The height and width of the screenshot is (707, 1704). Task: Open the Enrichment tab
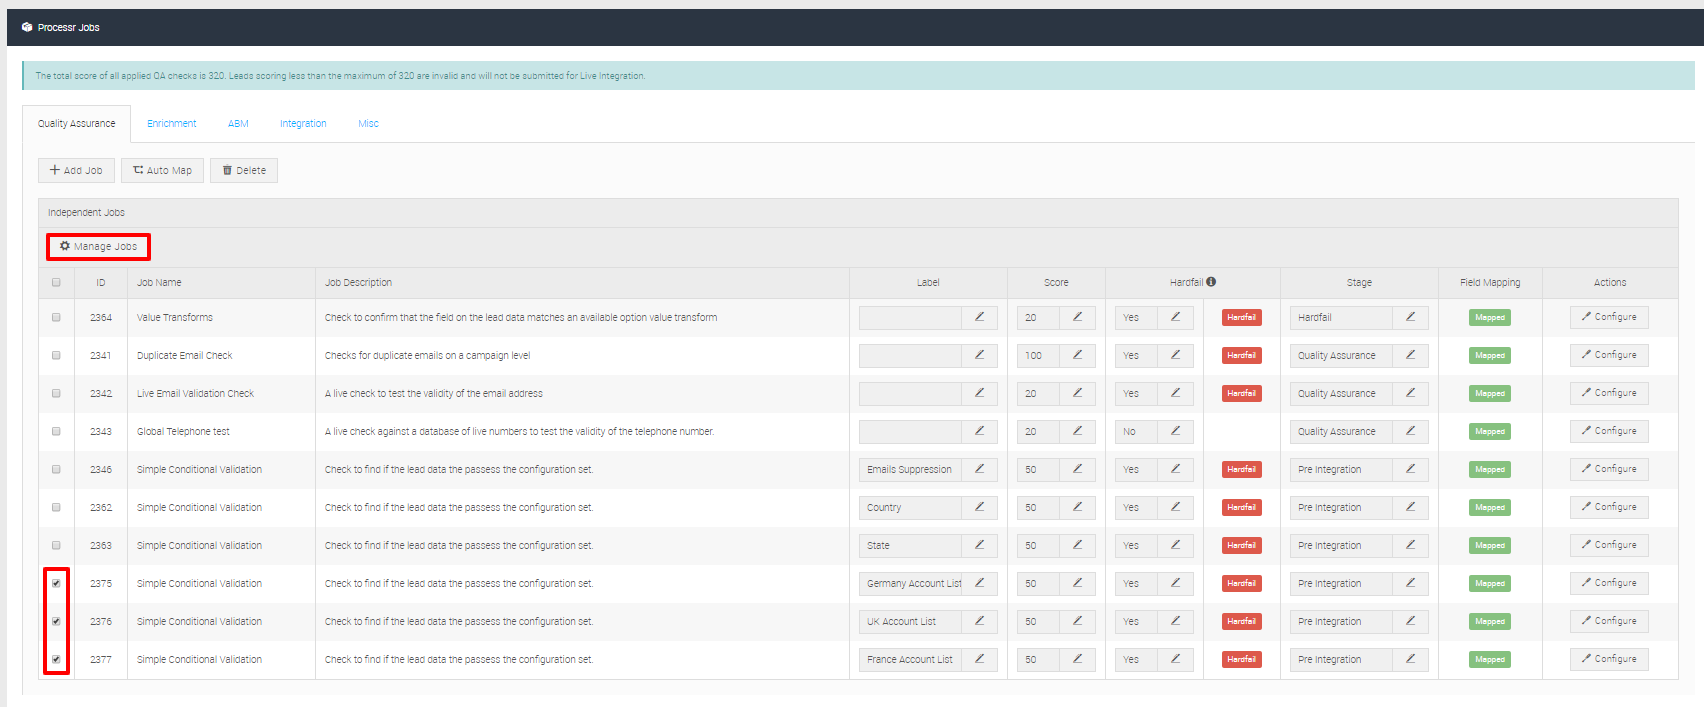tap(171, 124)
